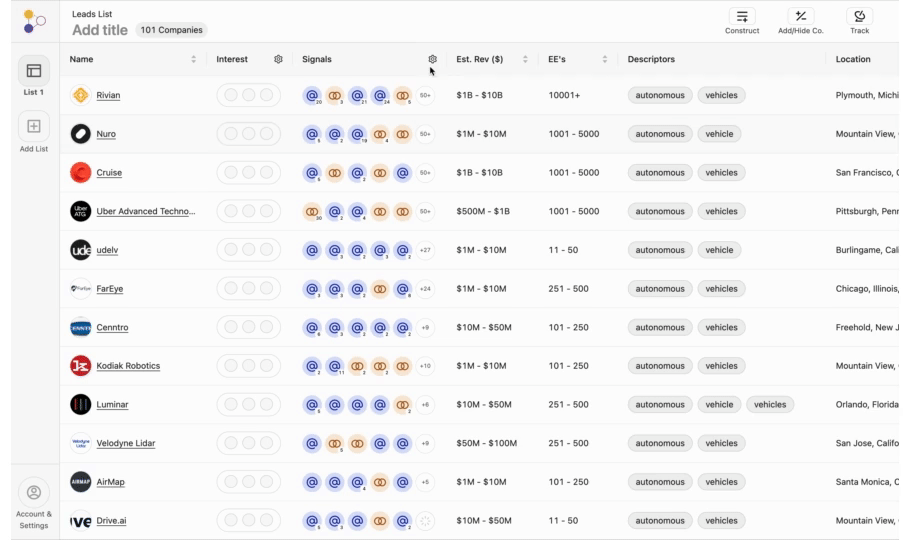Open Drive.ai company link
Image resolution: width=910 pixels, height=540 pixels.
tap(111, 521)
